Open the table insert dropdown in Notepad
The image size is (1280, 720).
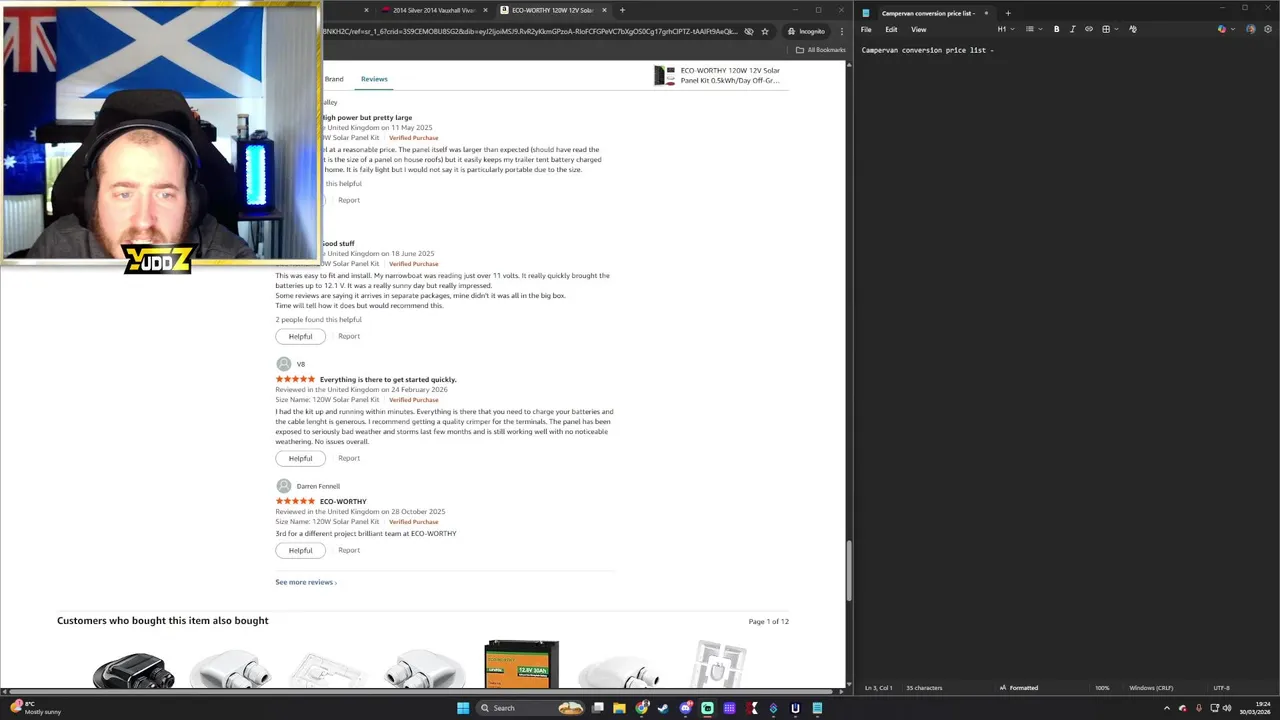pos(1109,29)
